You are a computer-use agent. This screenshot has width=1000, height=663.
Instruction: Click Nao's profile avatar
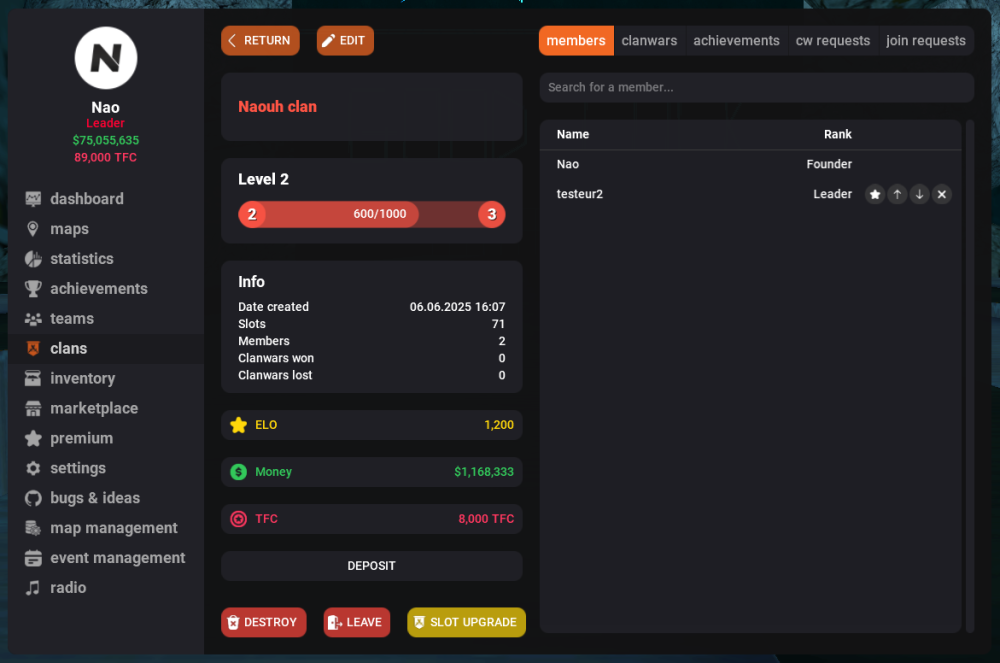[x=106, y=58]
